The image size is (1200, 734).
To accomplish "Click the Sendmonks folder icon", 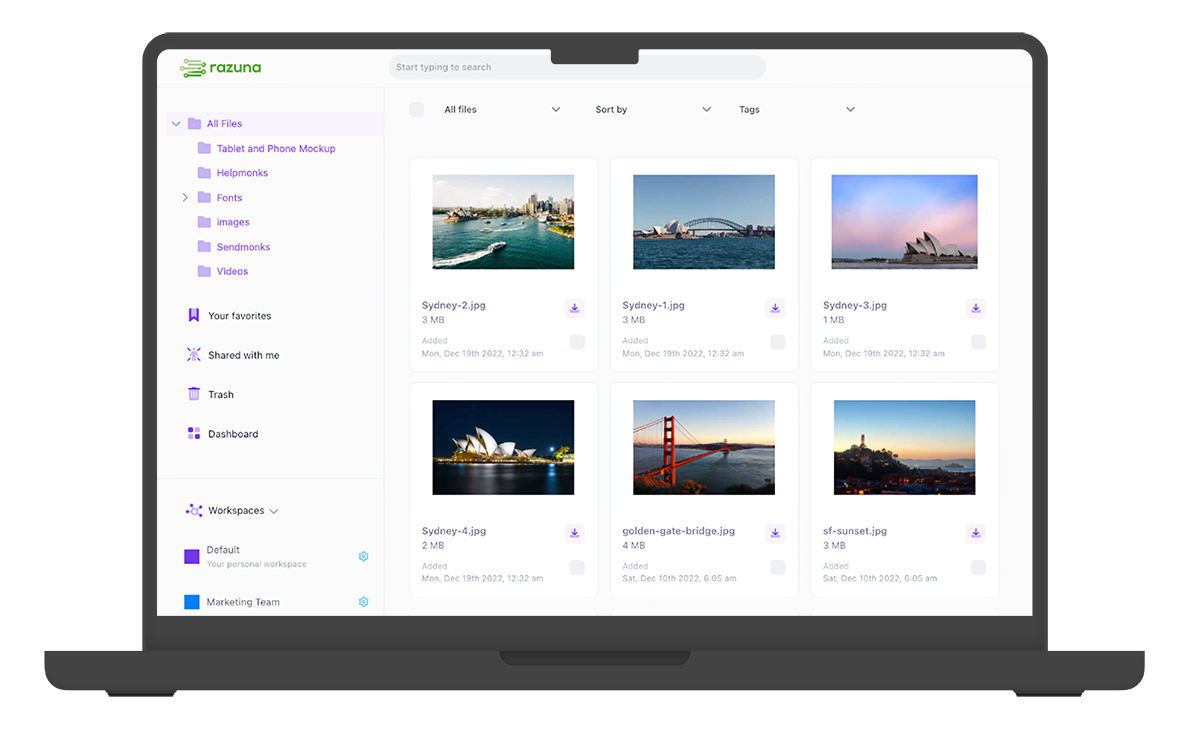I will (x=204, y=246).
